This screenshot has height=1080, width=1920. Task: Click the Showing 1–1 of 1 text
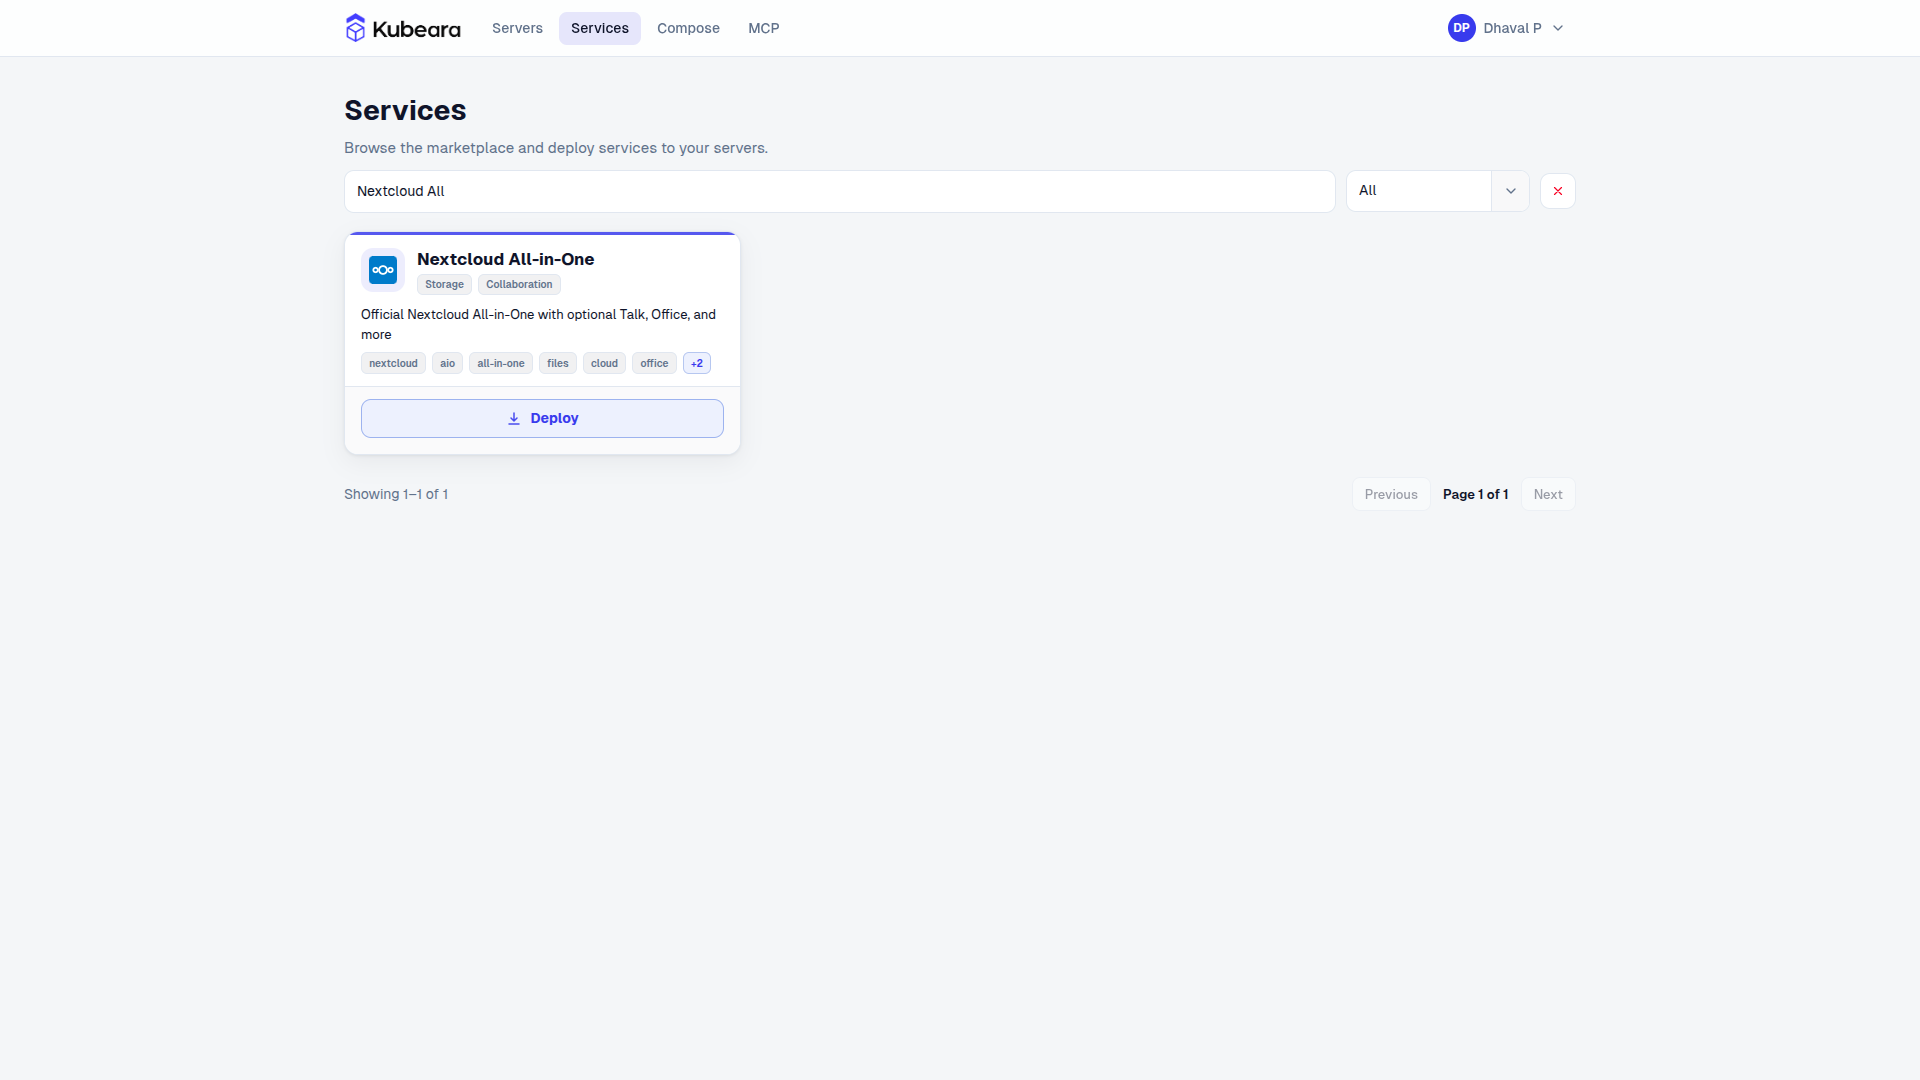(396, 495)
